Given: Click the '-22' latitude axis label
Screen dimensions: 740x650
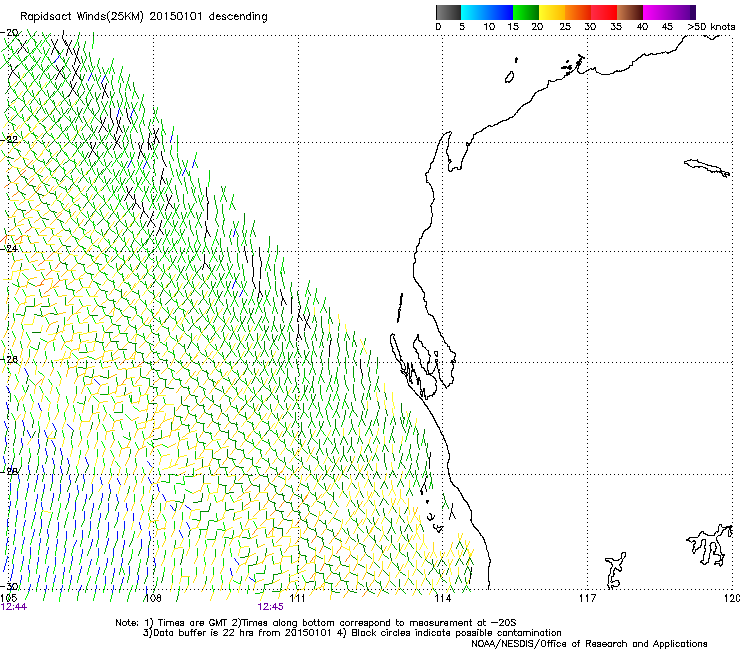Looking at the screenshot, I should tap(10, 139).
